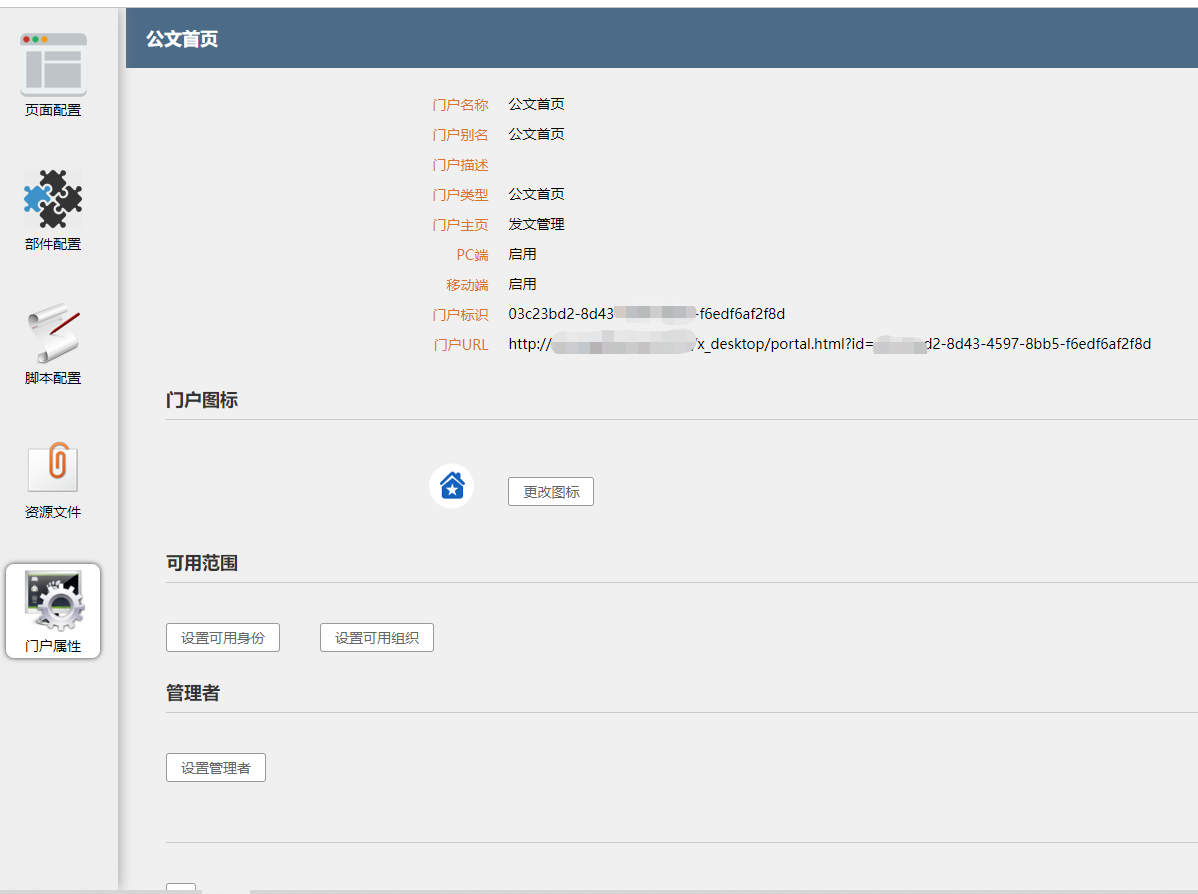The height and width of the screenshot is (894, 1198).
Task: Click the 设置可用组织 button
Action: click(x=377, y=637)
